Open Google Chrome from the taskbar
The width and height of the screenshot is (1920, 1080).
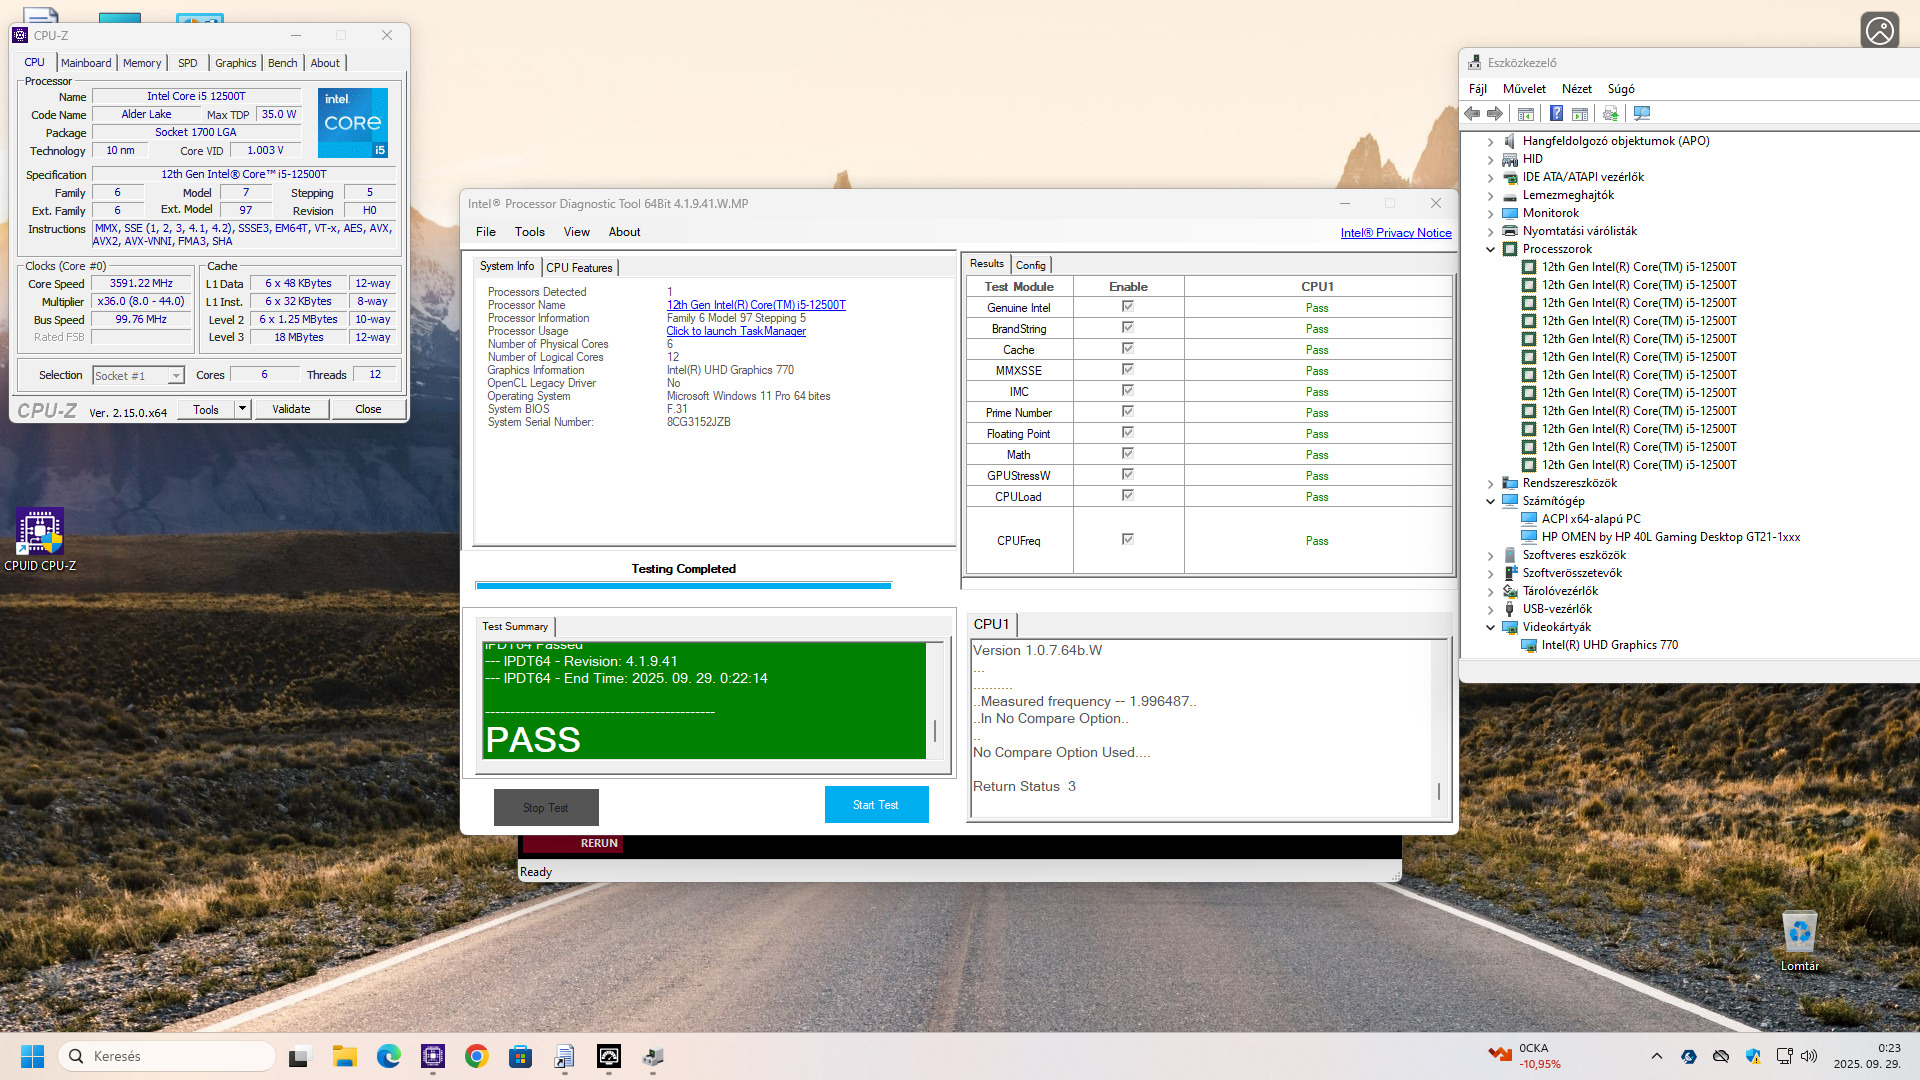click(x=477, y=1056)
